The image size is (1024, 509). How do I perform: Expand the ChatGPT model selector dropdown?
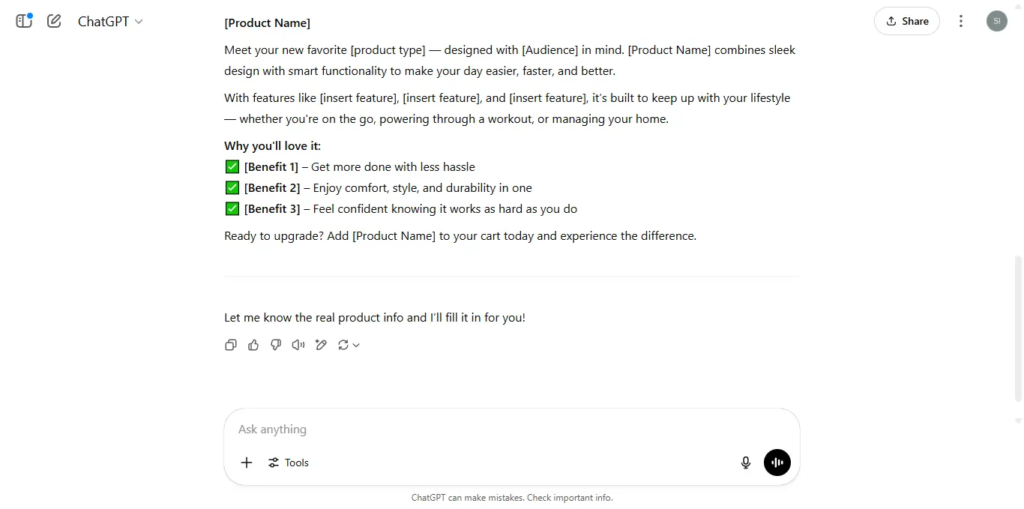[x=110, y=21]
